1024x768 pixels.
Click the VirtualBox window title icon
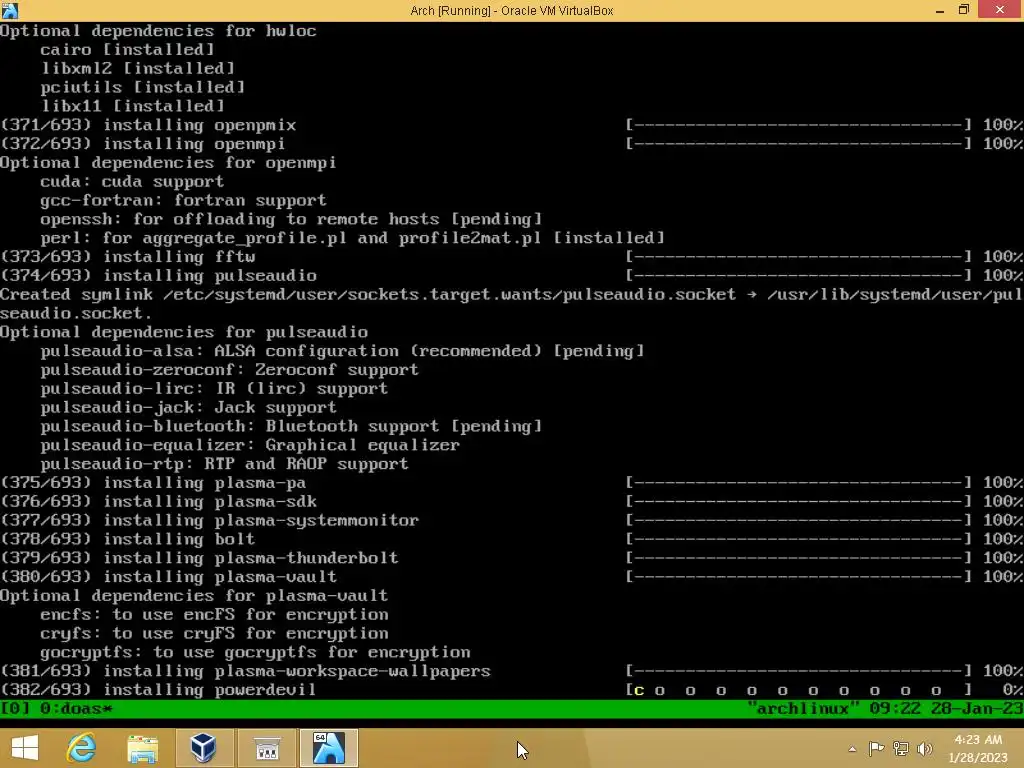pyautogui.click(x=10, y=10)
